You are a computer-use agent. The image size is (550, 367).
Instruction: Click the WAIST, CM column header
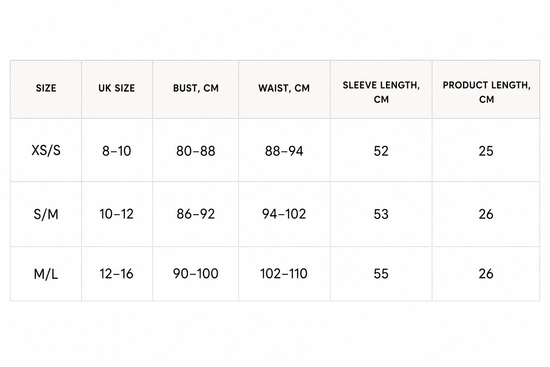(284, 89)
